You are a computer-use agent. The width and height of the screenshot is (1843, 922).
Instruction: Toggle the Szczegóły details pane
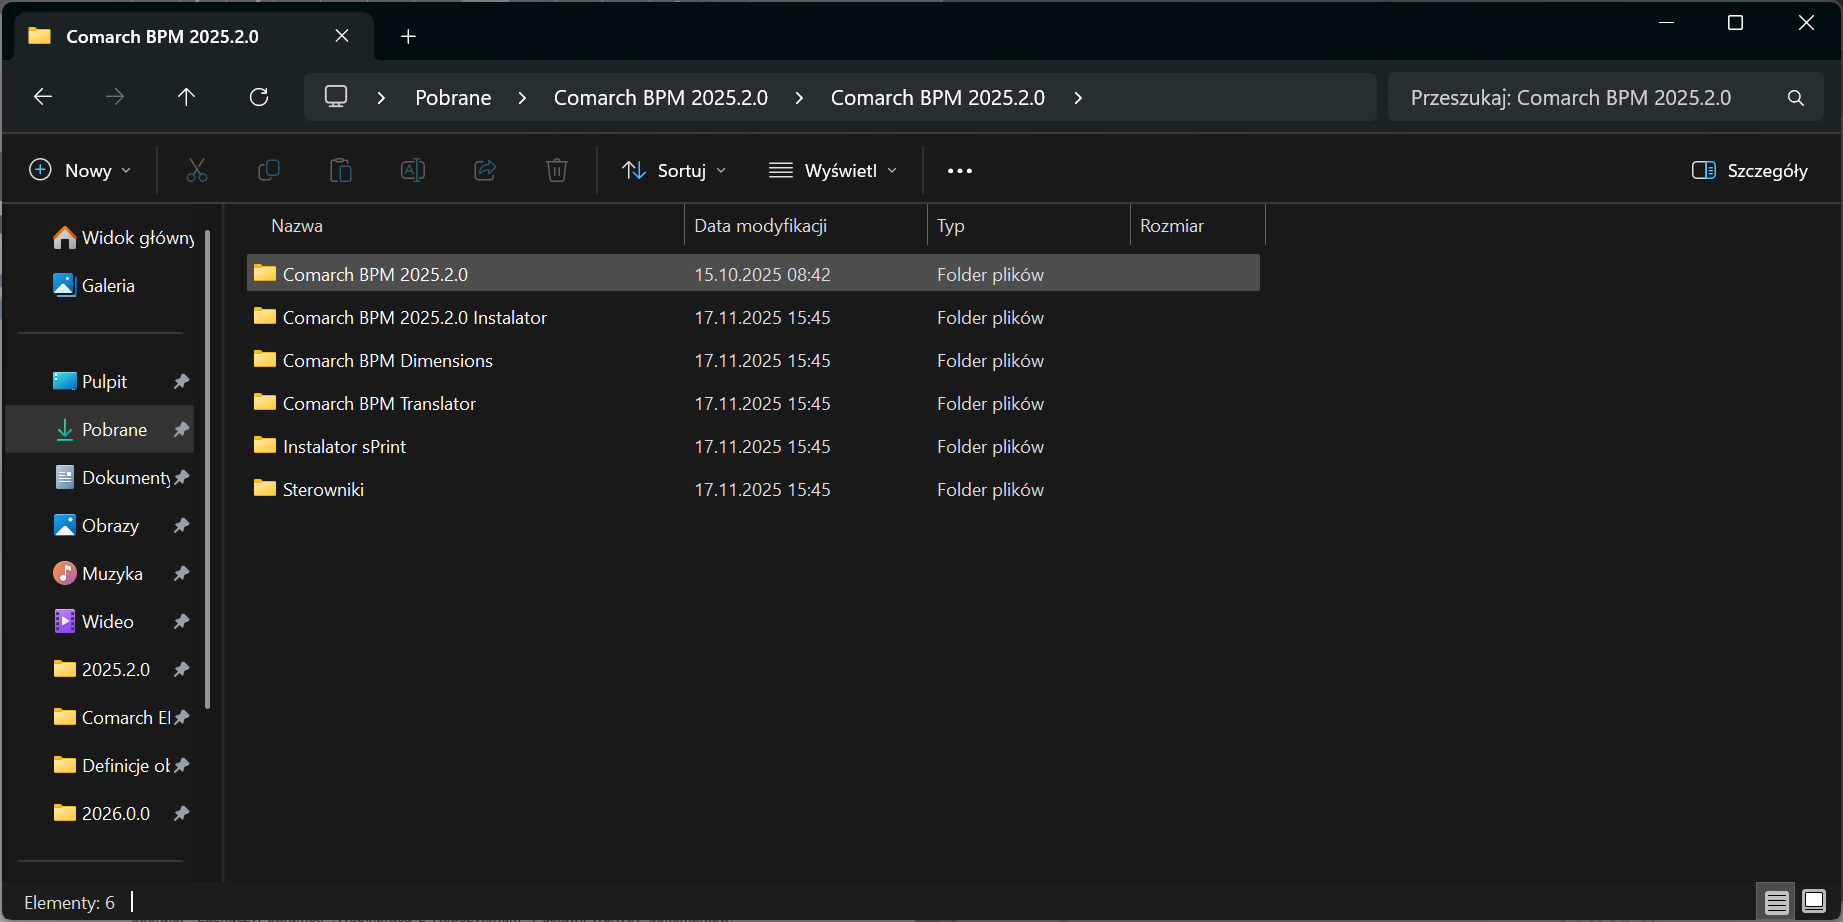point(1750,171)
